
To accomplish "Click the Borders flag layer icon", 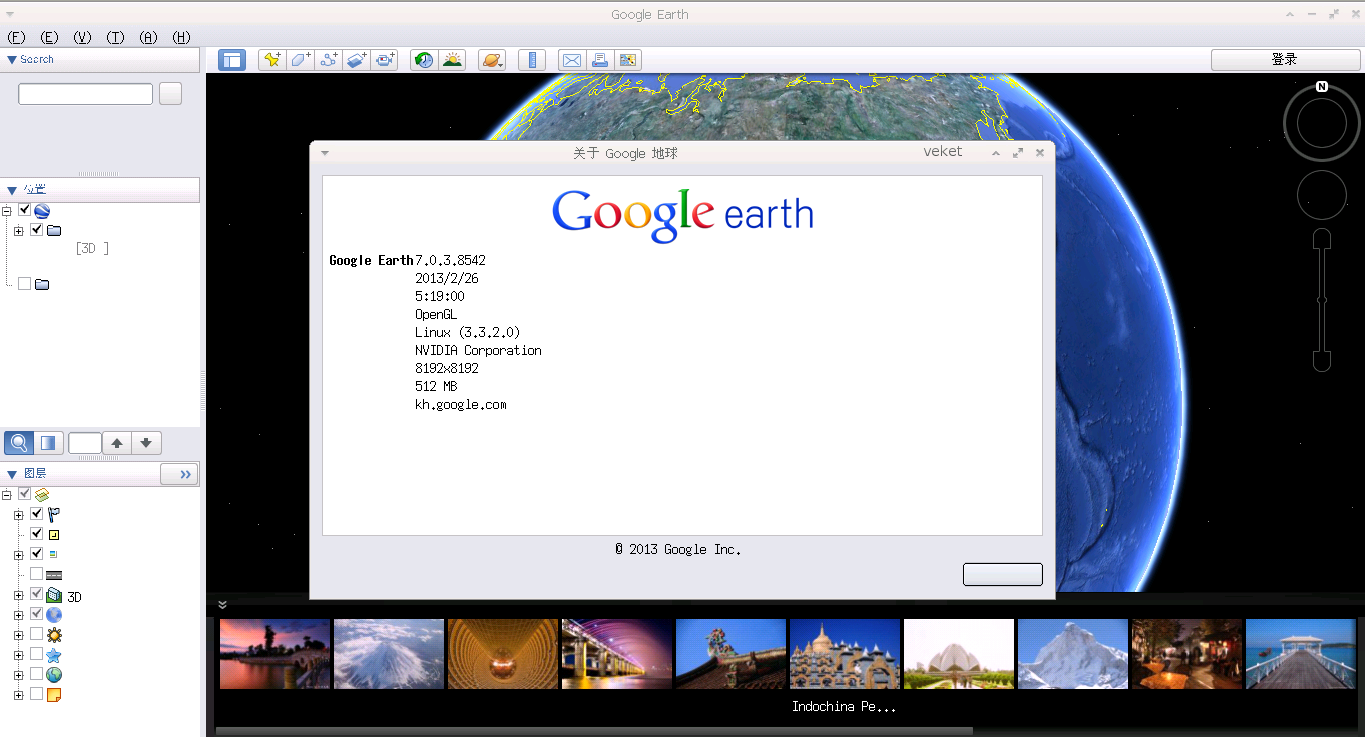I will pos(54,514).
